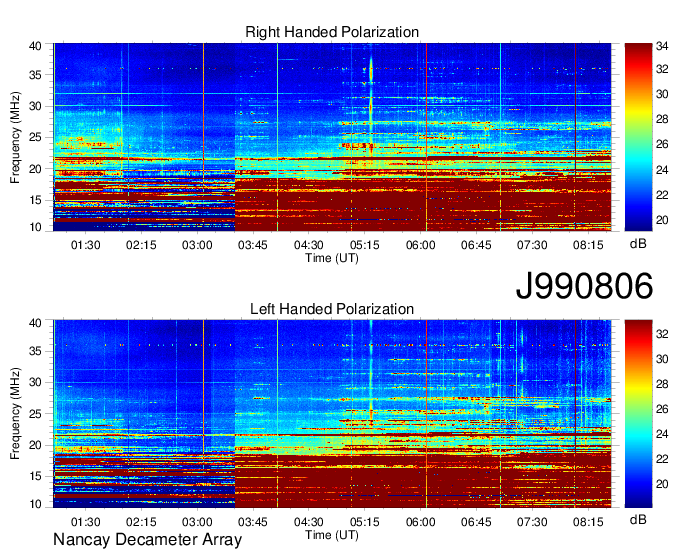Screen dimensions: 680x552
Task: Click the 02:15 time tick of Right Handed plot
Action: (x=141, y=245)
